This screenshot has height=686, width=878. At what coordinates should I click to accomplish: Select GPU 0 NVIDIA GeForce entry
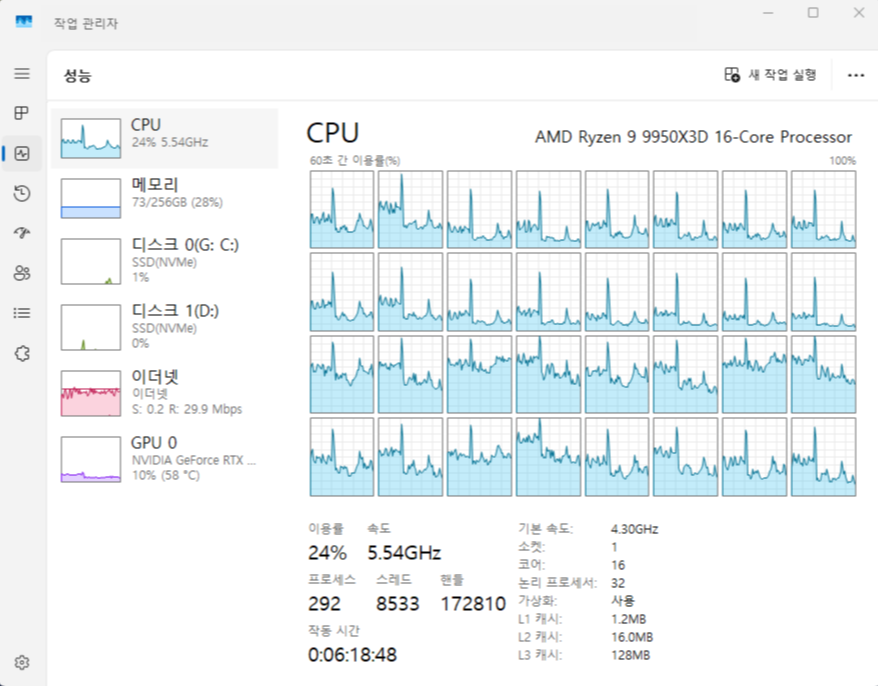tap(165, 458)
